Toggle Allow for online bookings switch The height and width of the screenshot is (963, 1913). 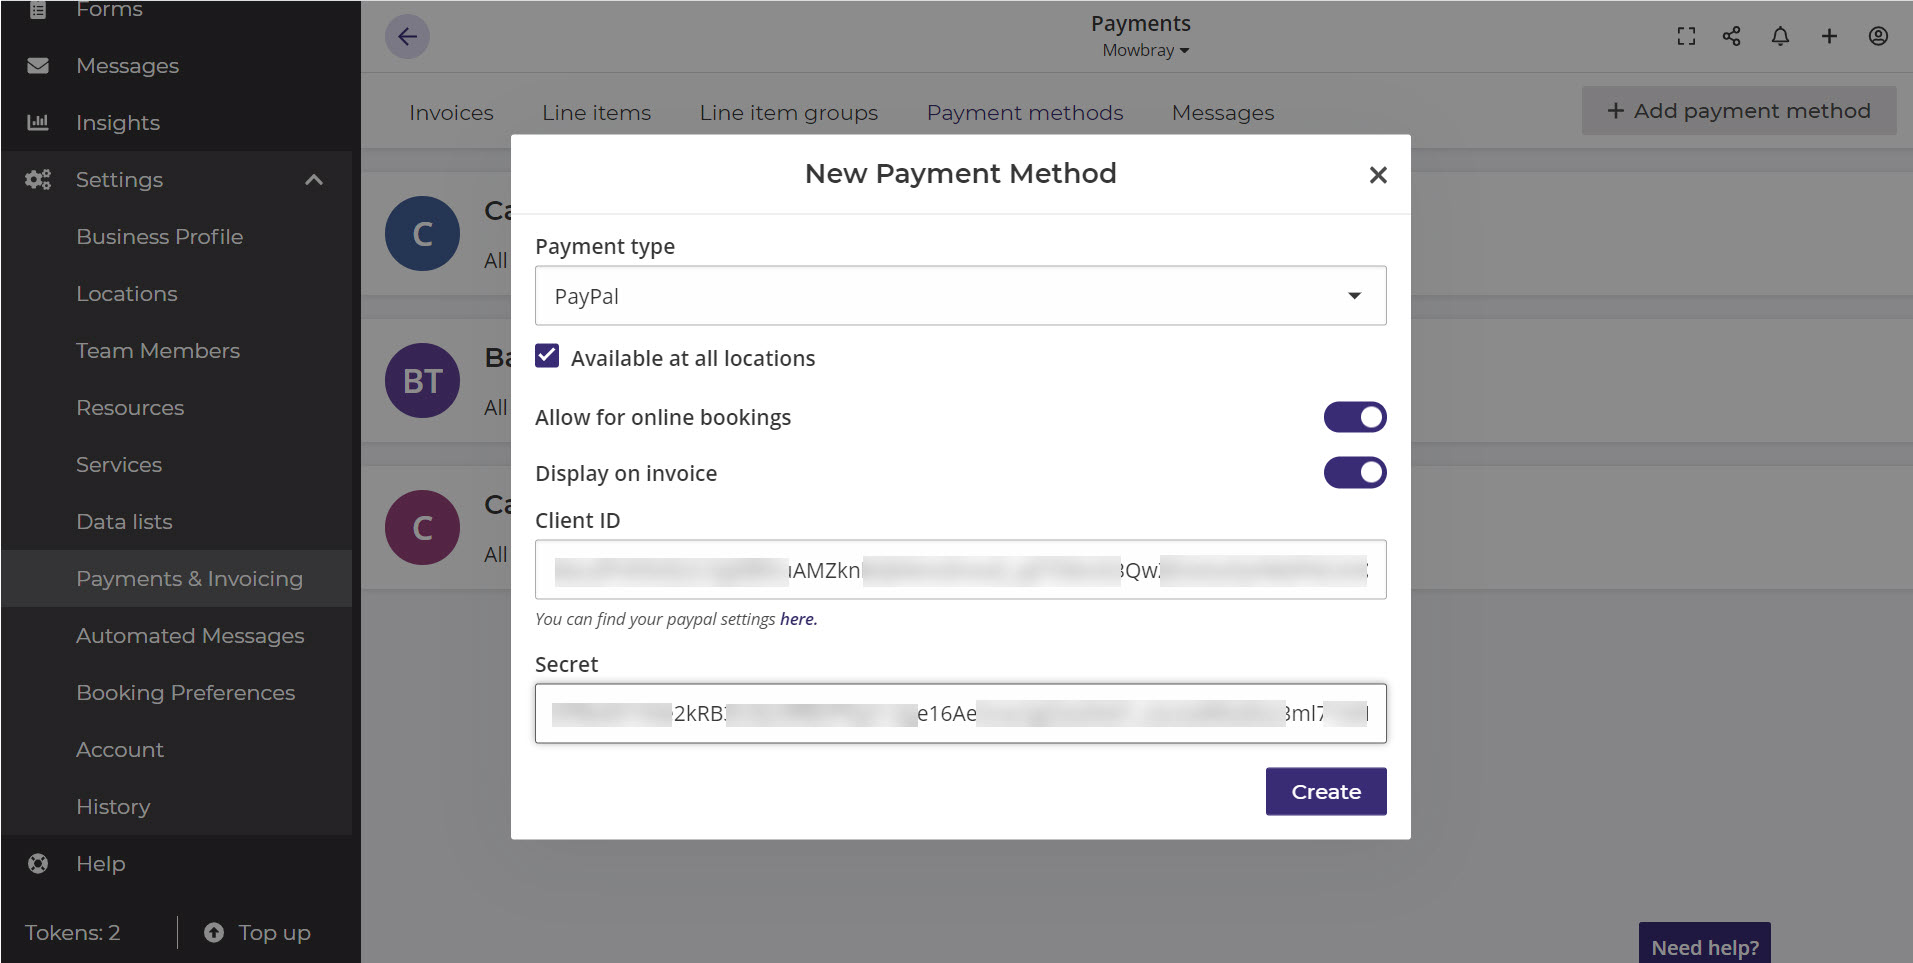1355,417
